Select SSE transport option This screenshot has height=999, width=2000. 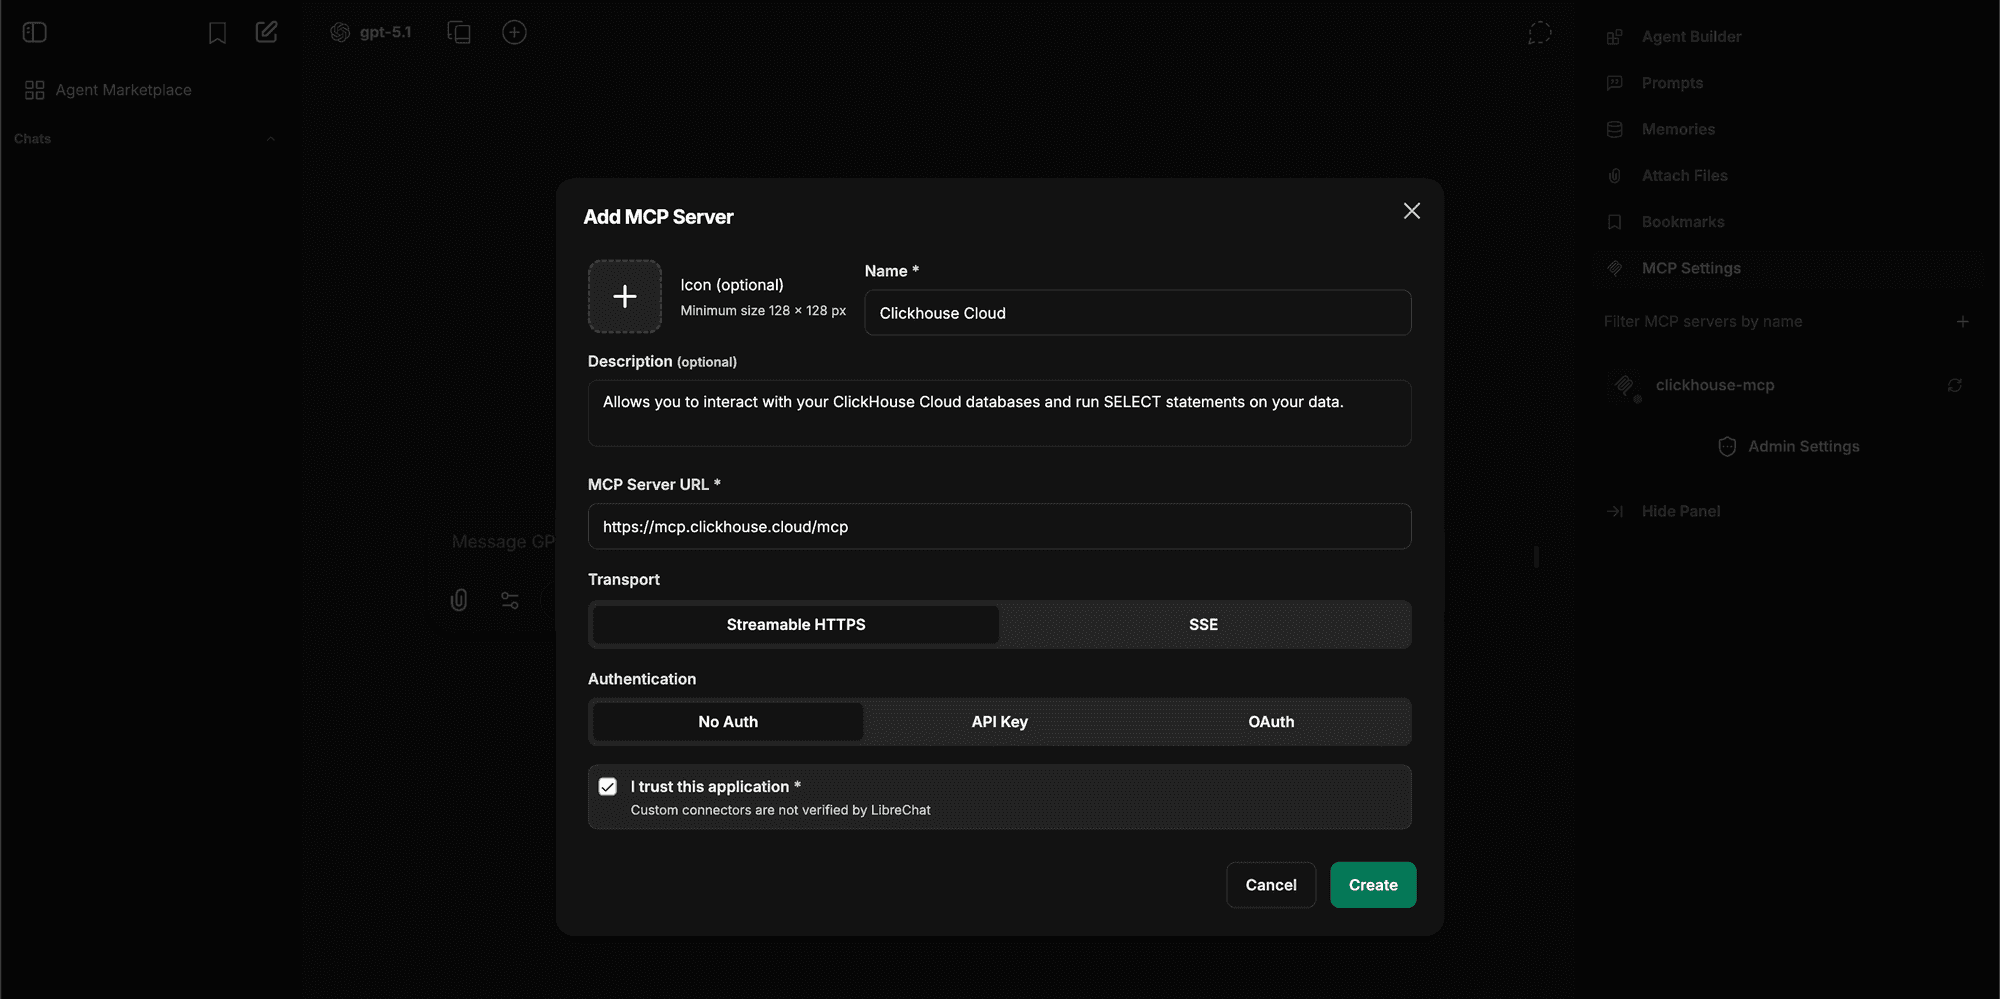1203,625
